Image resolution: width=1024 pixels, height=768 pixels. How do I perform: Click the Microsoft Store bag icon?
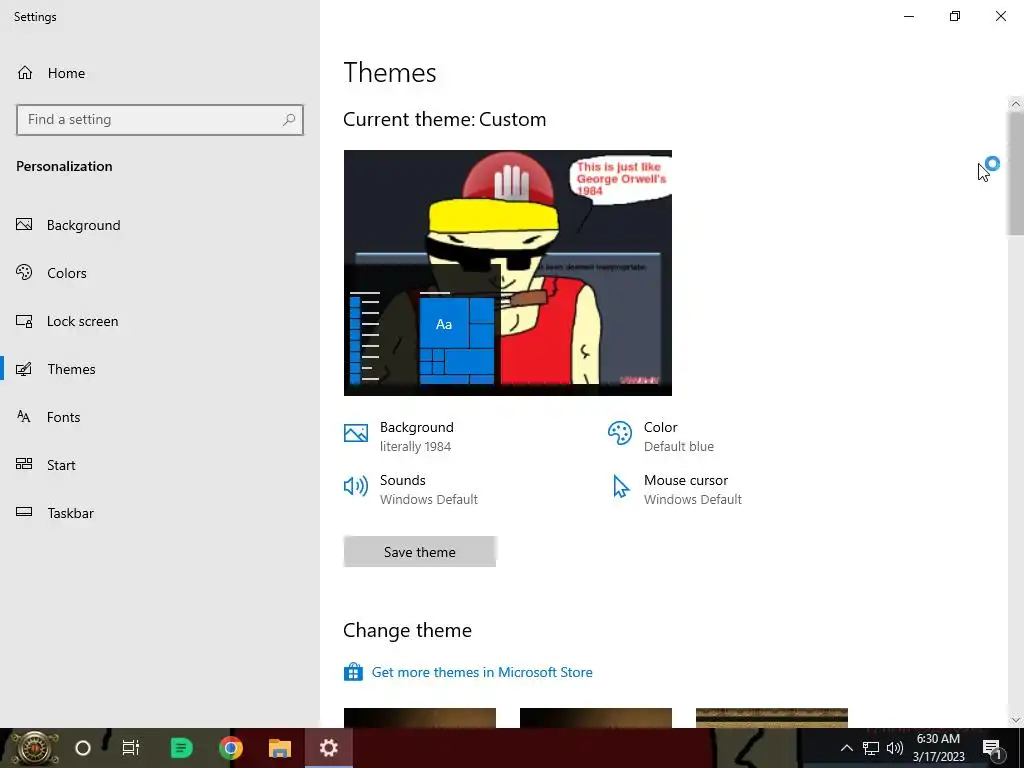tap(353, 672)
